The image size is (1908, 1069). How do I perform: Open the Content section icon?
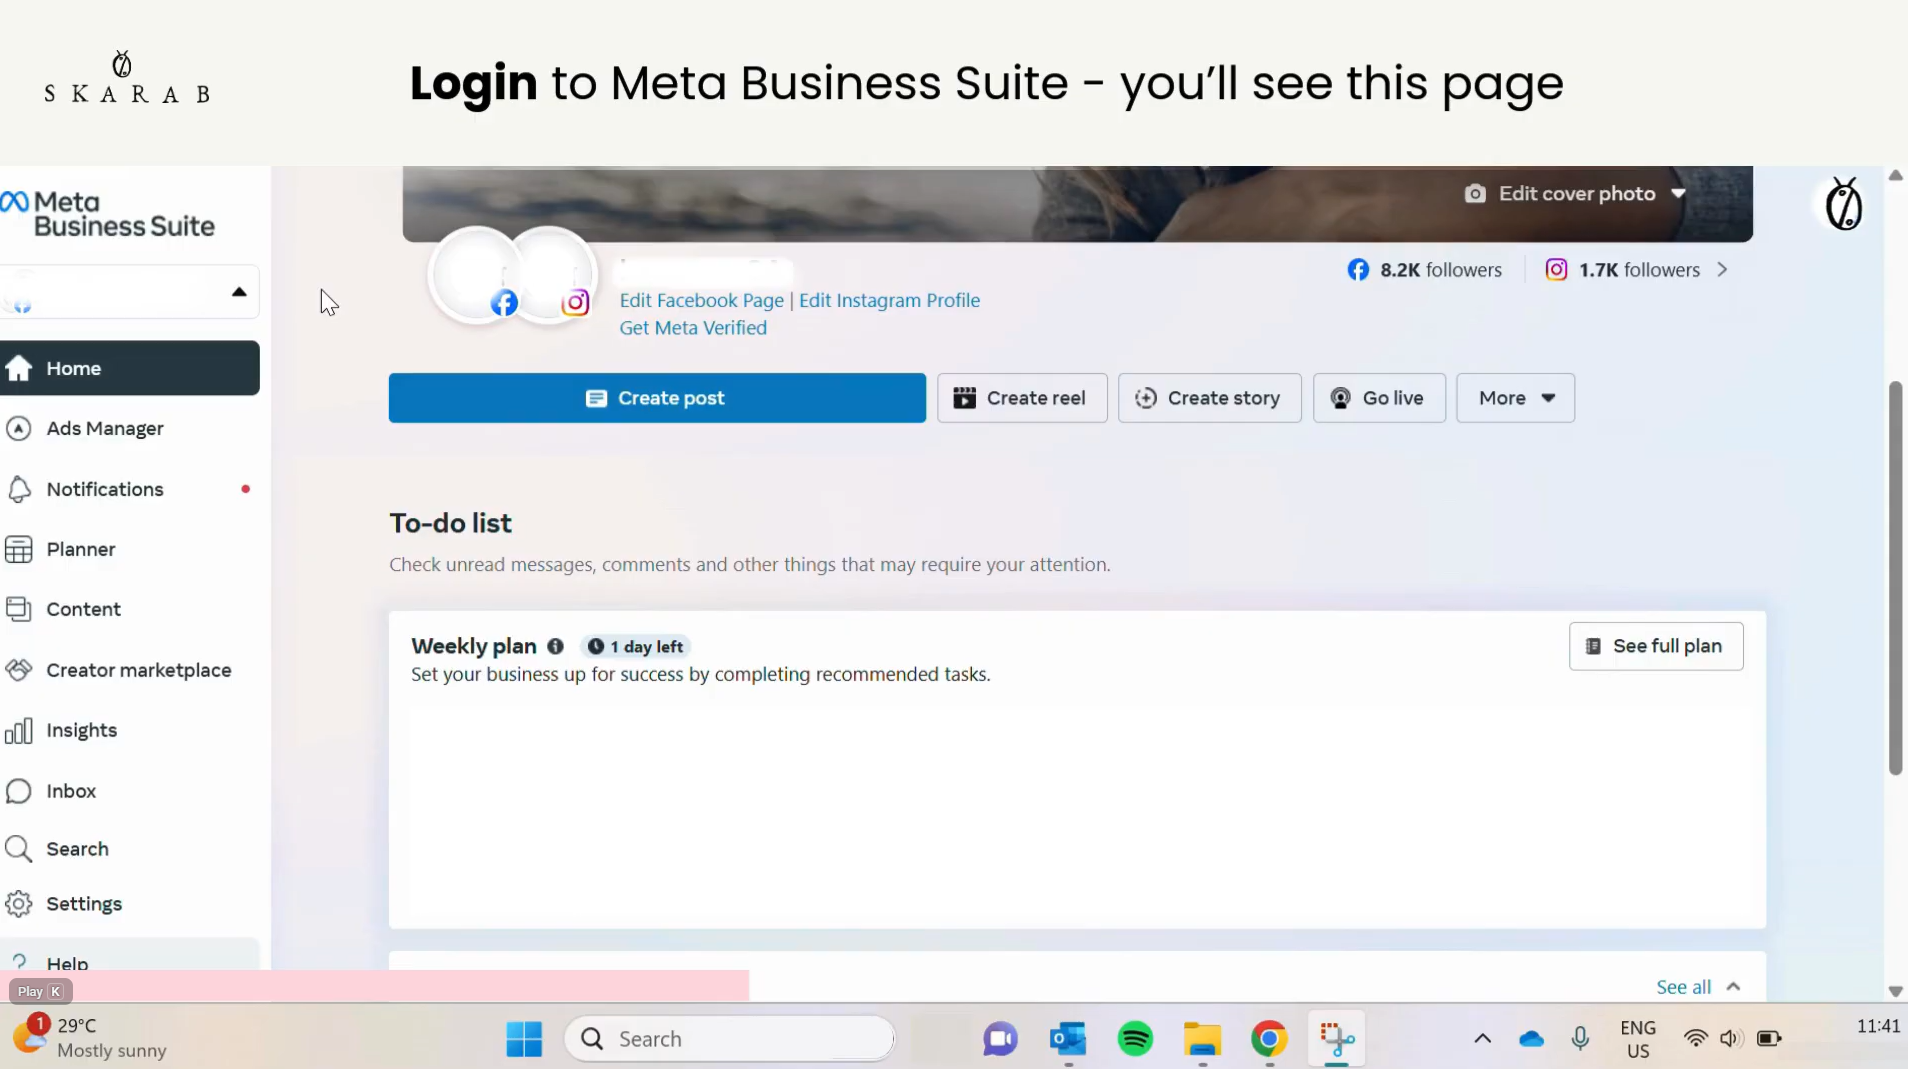click(x=18, y=609)
